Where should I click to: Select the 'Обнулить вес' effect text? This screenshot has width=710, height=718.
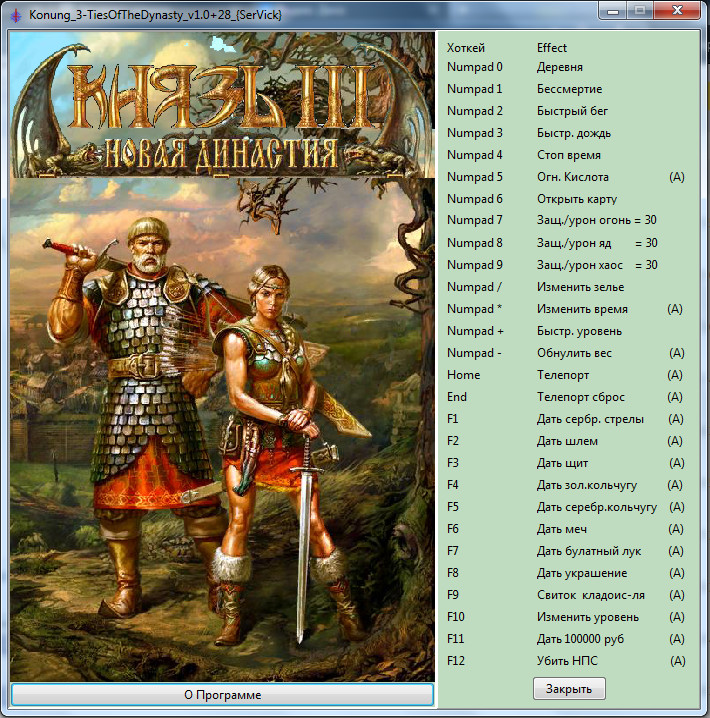[x=574, y=353]
